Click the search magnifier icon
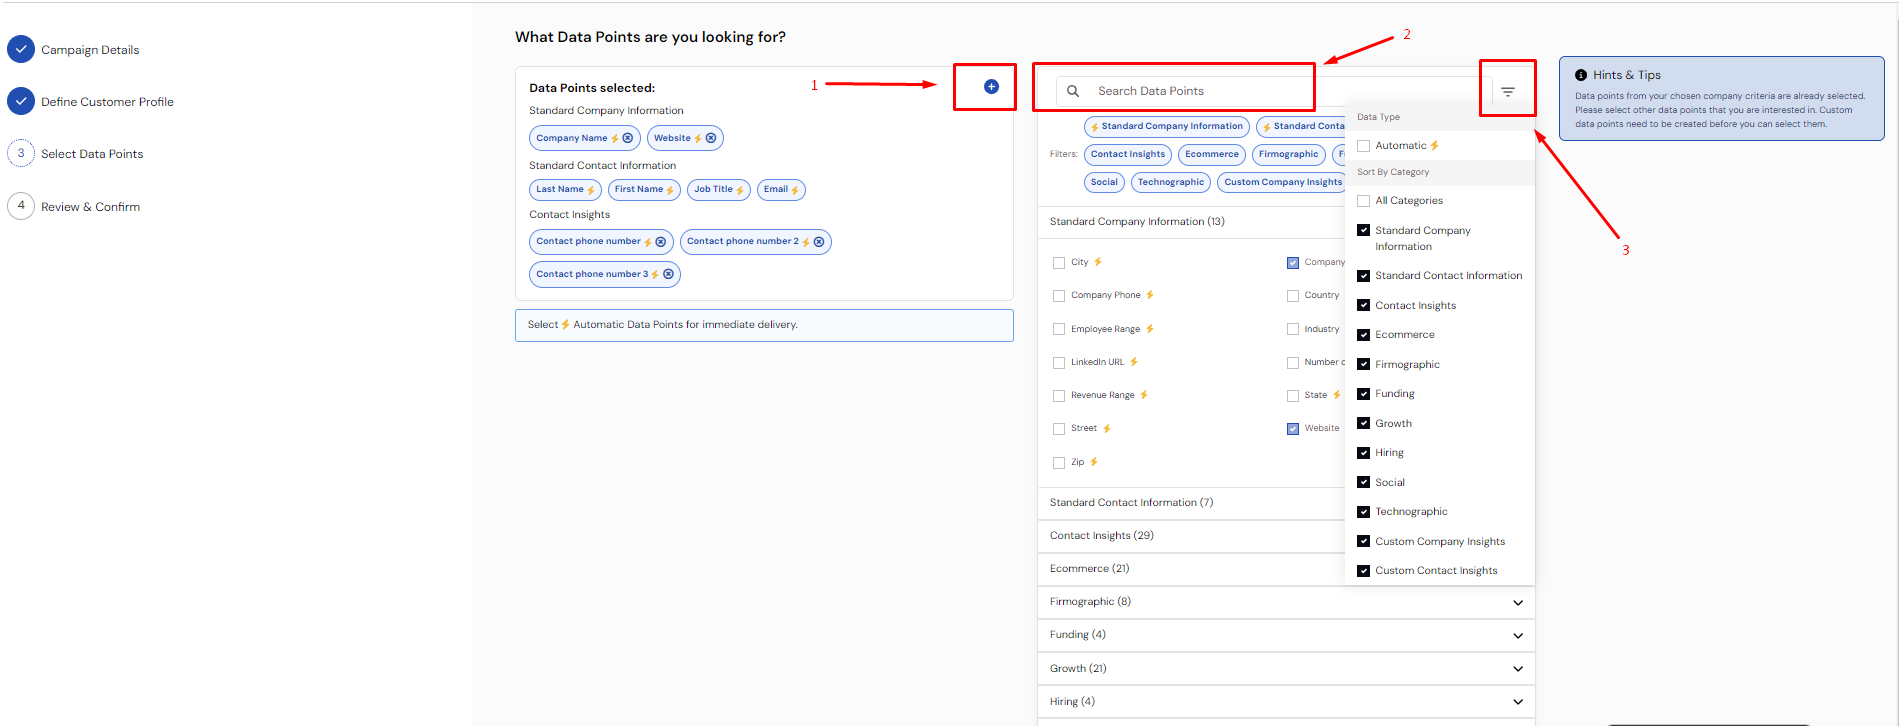 (1073, 91)
